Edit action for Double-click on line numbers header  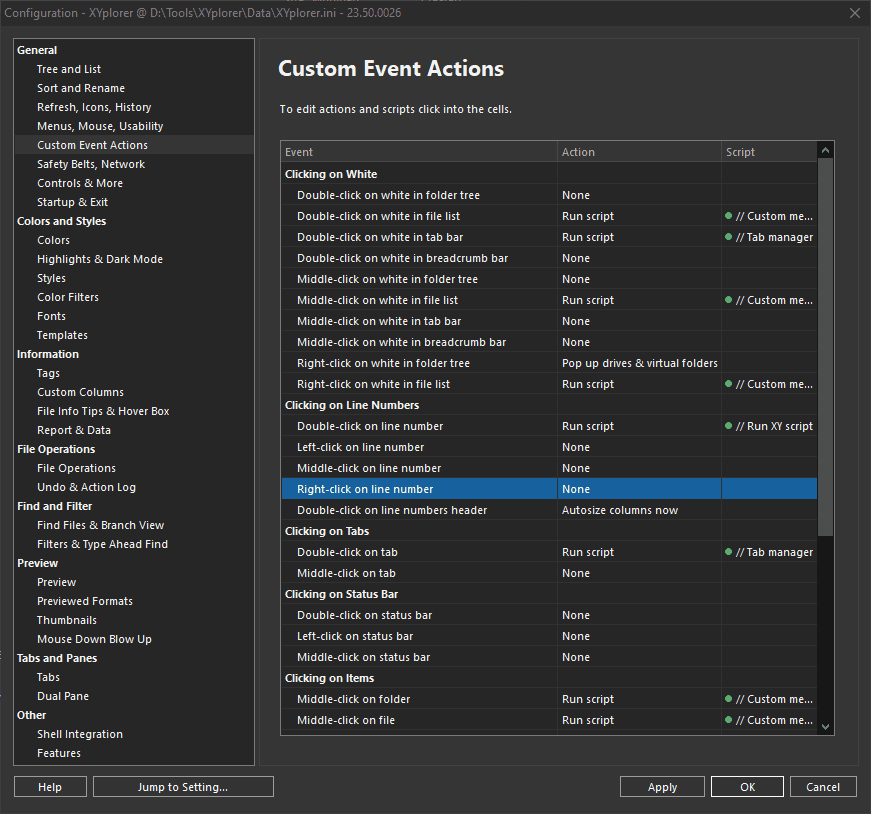coord(638,510)
